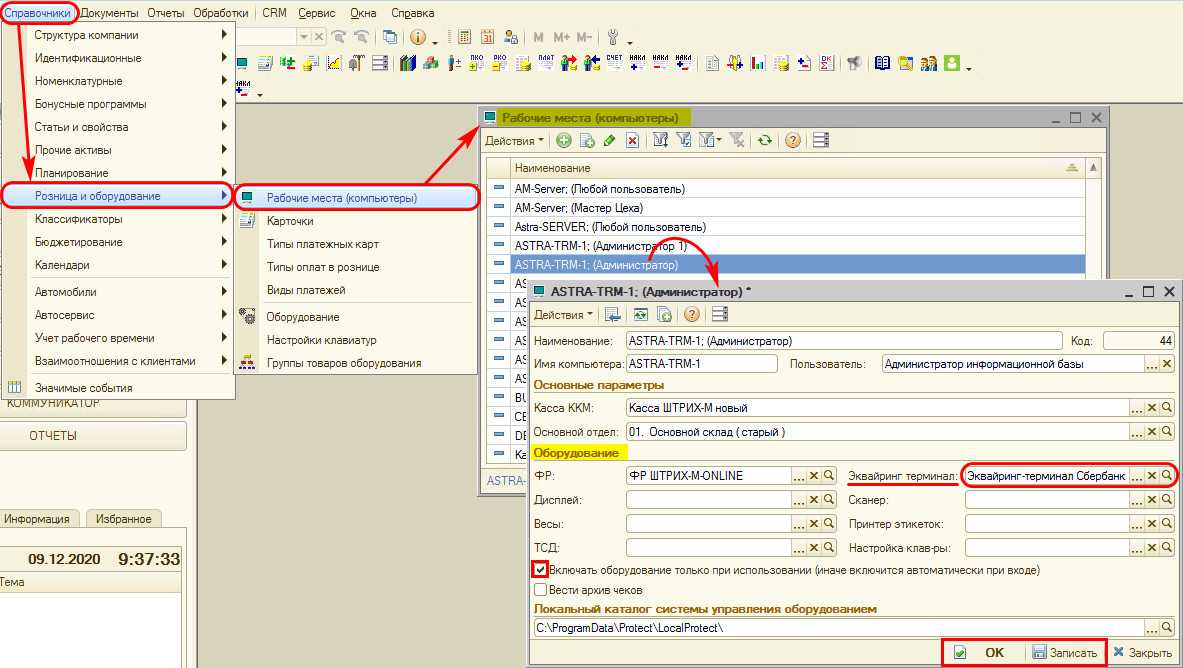Click the red mark-for-deletion icon in list toolbar
The image size is (1183, 668).
point(632,141)
